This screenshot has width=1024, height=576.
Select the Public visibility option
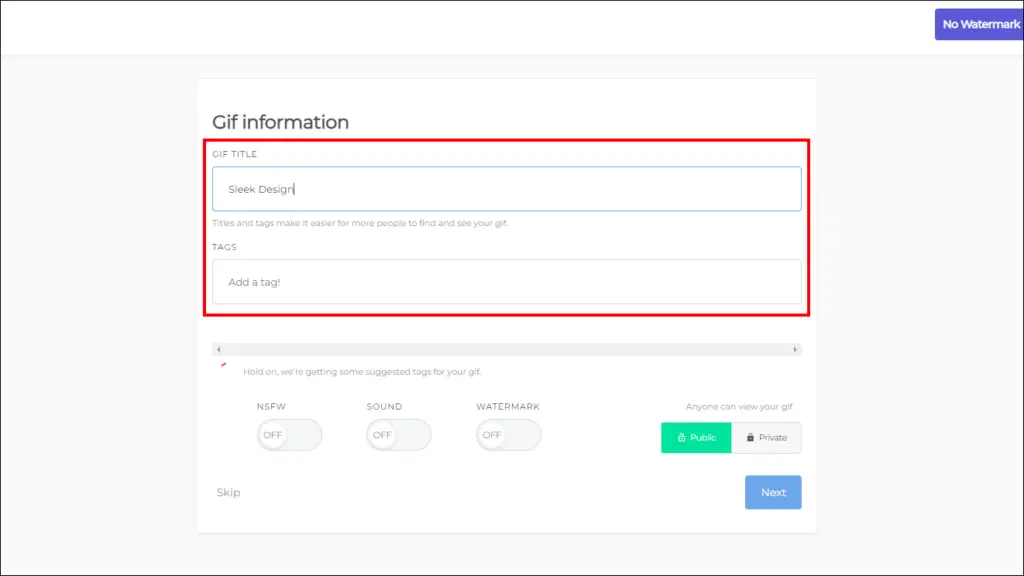pos(696,438)
